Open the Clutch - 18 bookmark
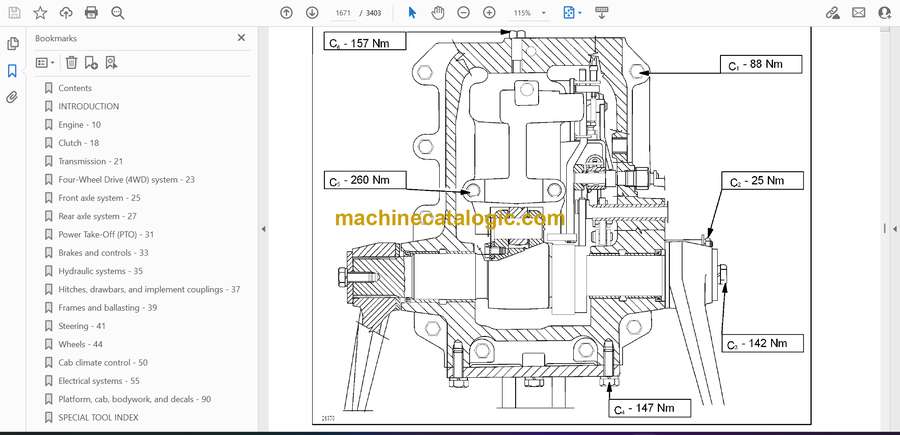900x435 pixels. coord(78,143)
